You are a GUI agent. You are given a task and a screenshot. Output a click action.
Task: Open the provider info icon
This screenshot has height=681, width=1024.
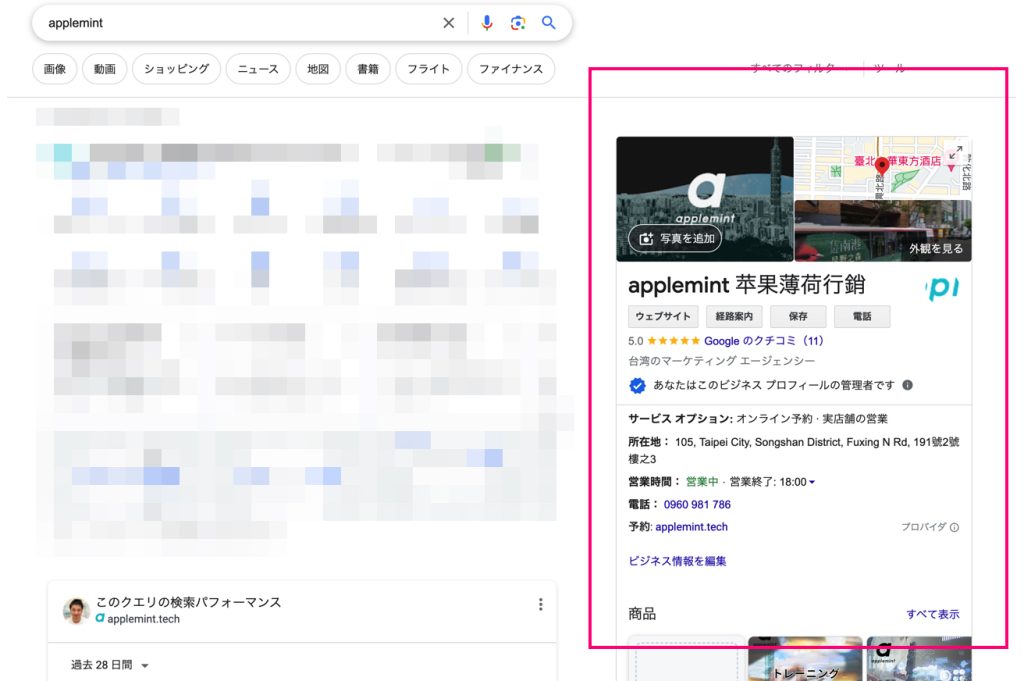(954, 528)
